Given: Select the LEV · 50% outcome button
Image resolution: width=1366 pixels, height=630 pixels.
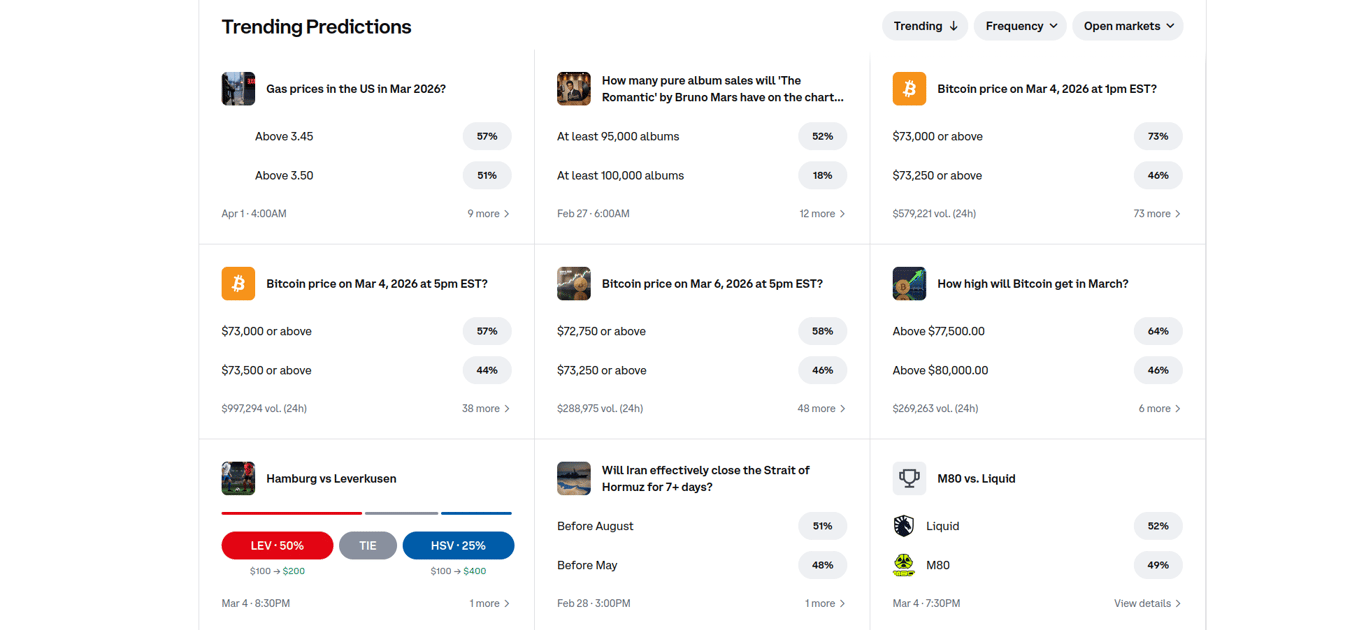Looking at the screenshot, I should point(277,545).
